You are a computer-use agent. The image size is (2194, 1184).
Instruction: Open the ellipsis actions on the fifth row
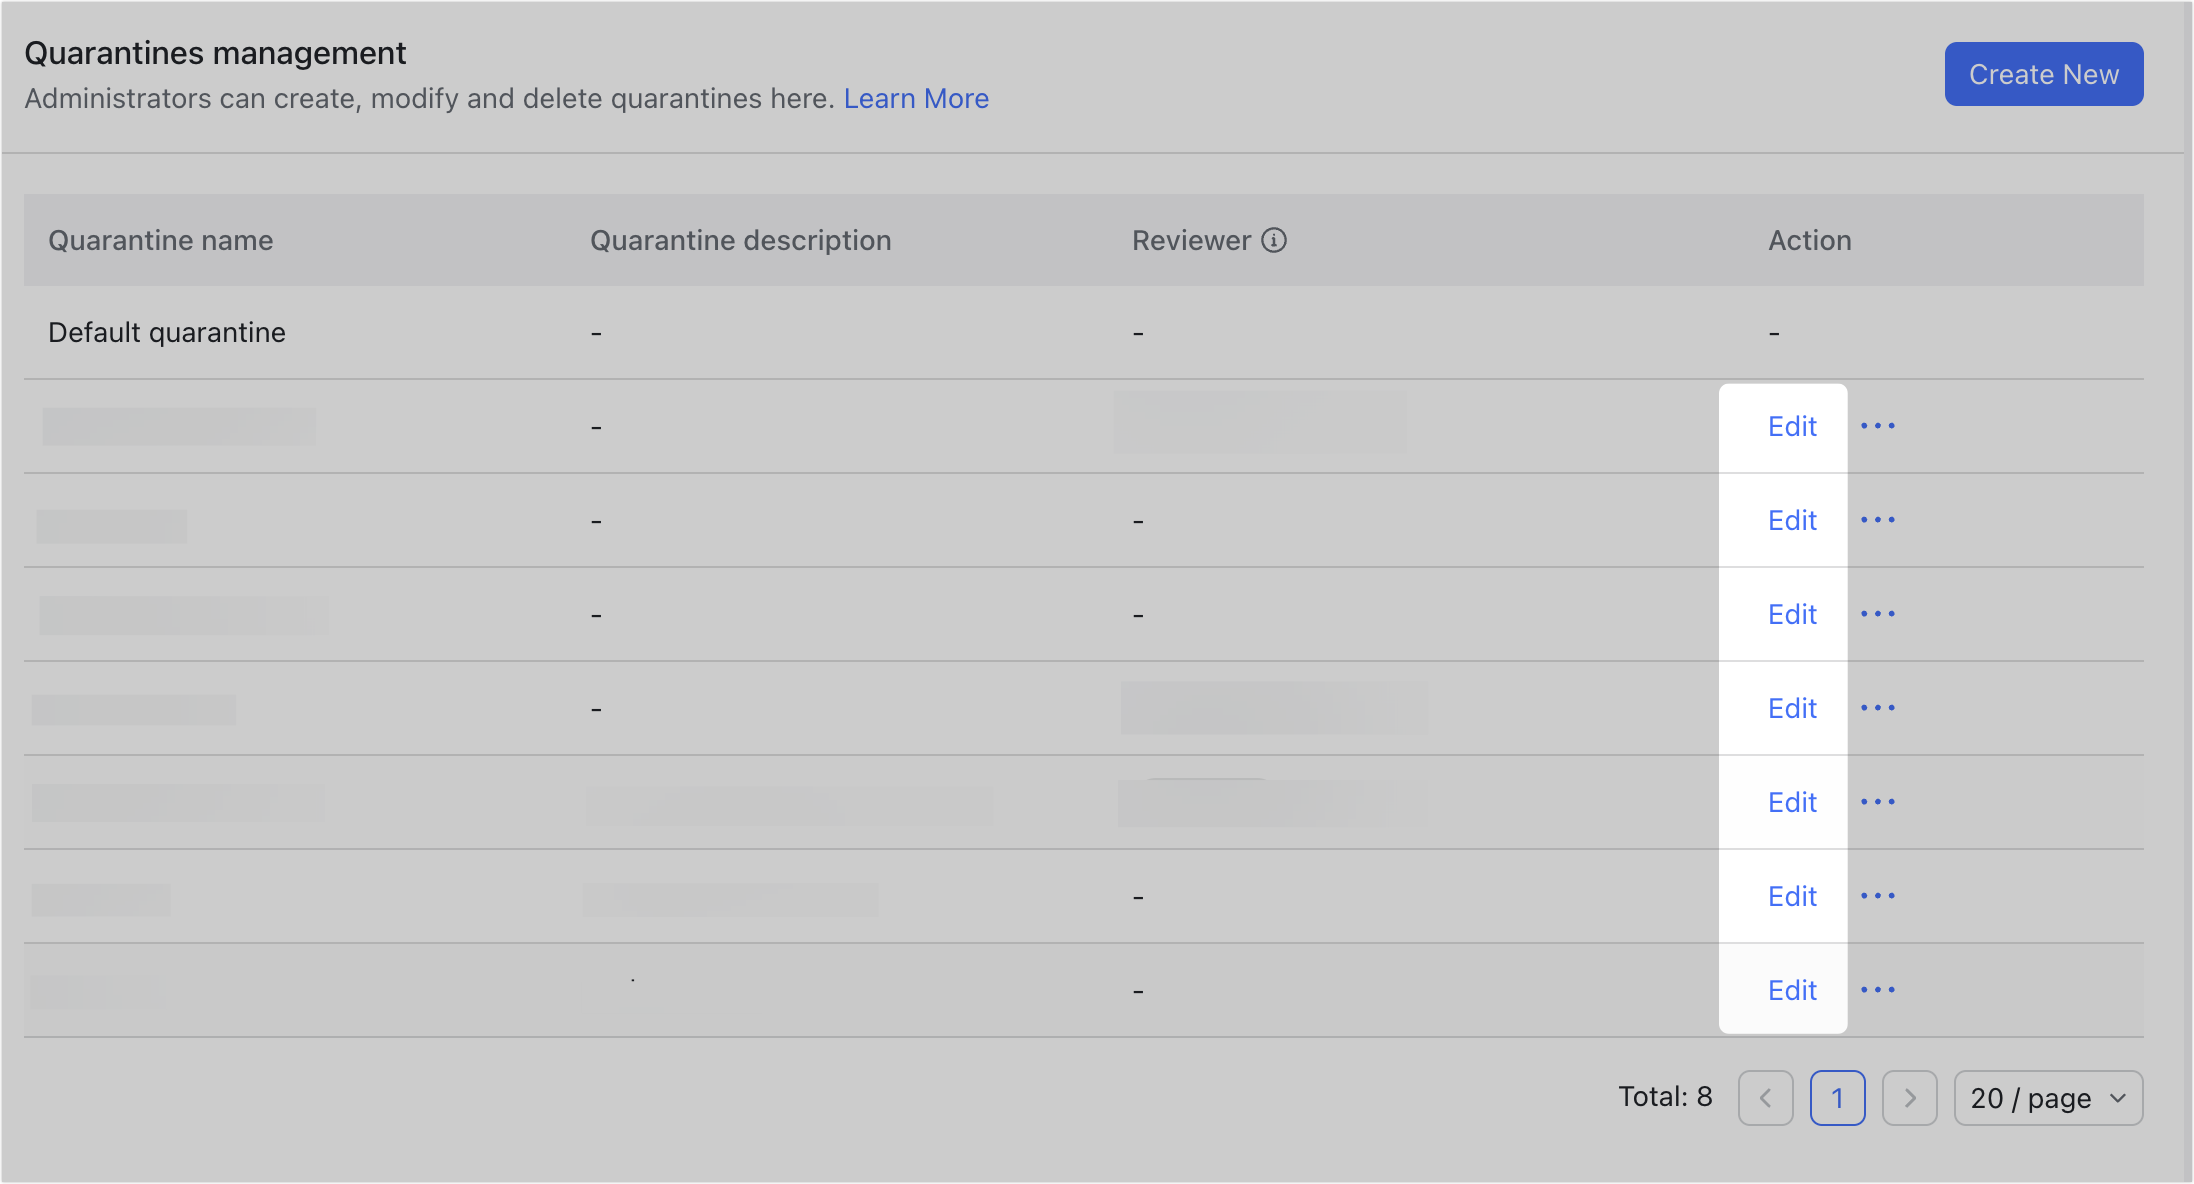[x=1878, y=708]
